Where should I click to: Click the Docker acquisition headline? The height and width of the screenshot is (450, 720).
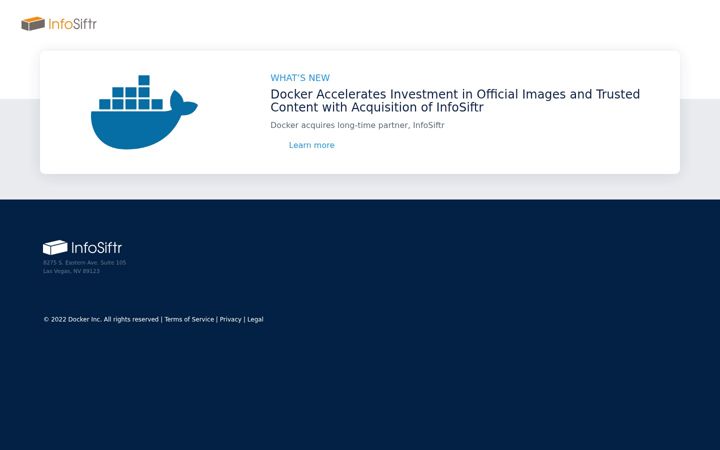click(x=455, y=101)
